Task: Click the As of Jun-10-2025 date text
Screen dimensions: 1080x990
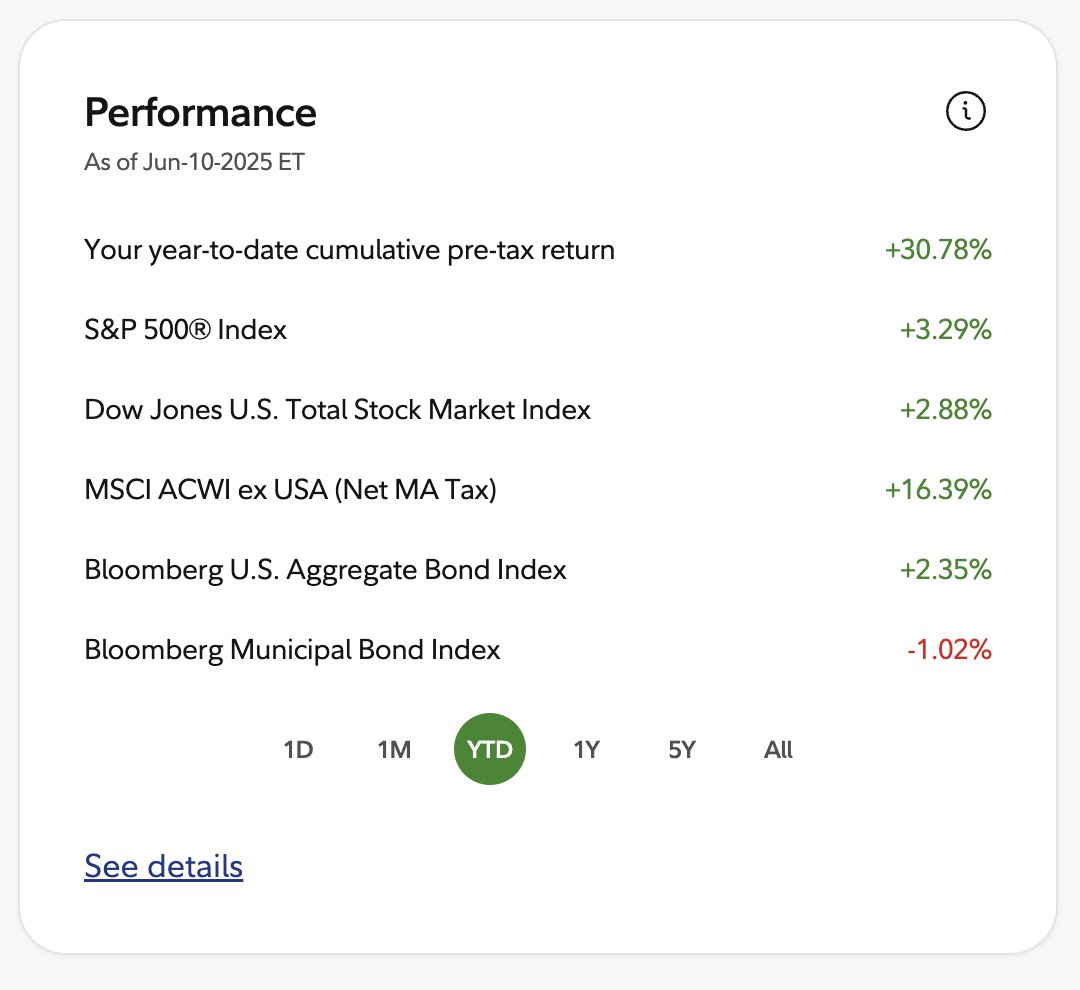Action: [194, 162]
